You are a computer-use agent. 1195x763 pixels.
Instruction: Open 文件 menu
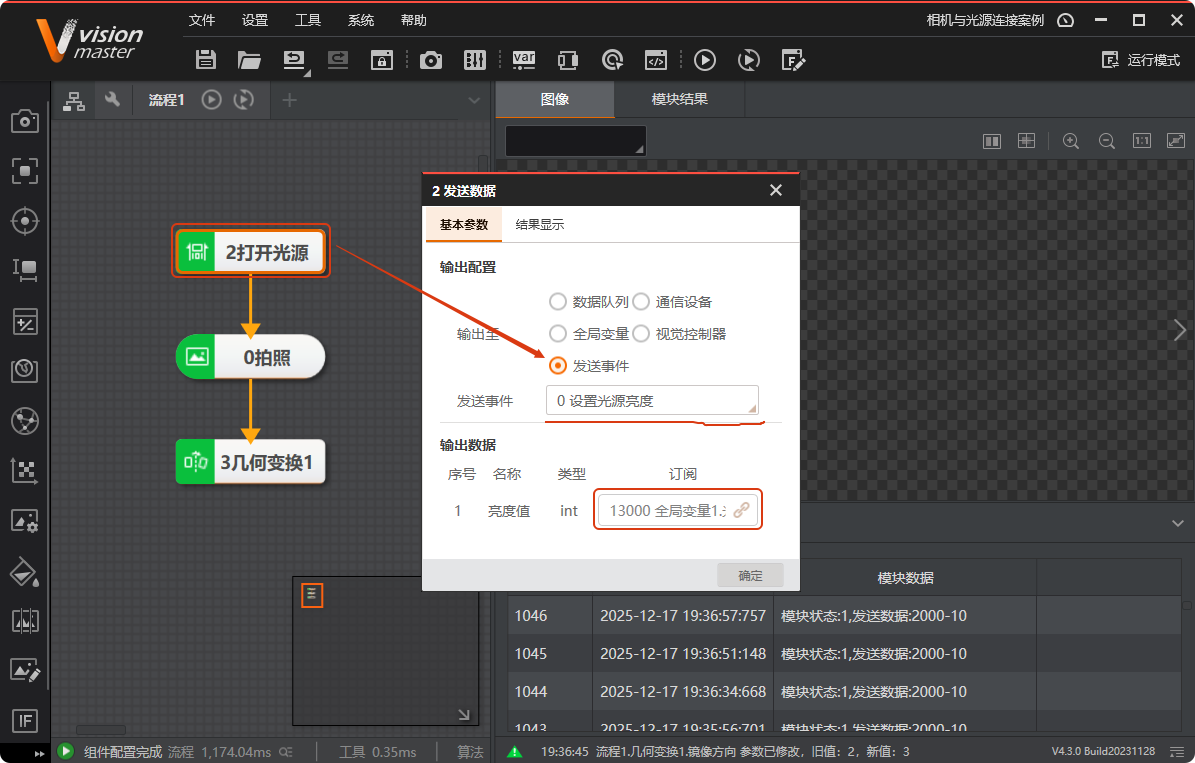[202, 20]
